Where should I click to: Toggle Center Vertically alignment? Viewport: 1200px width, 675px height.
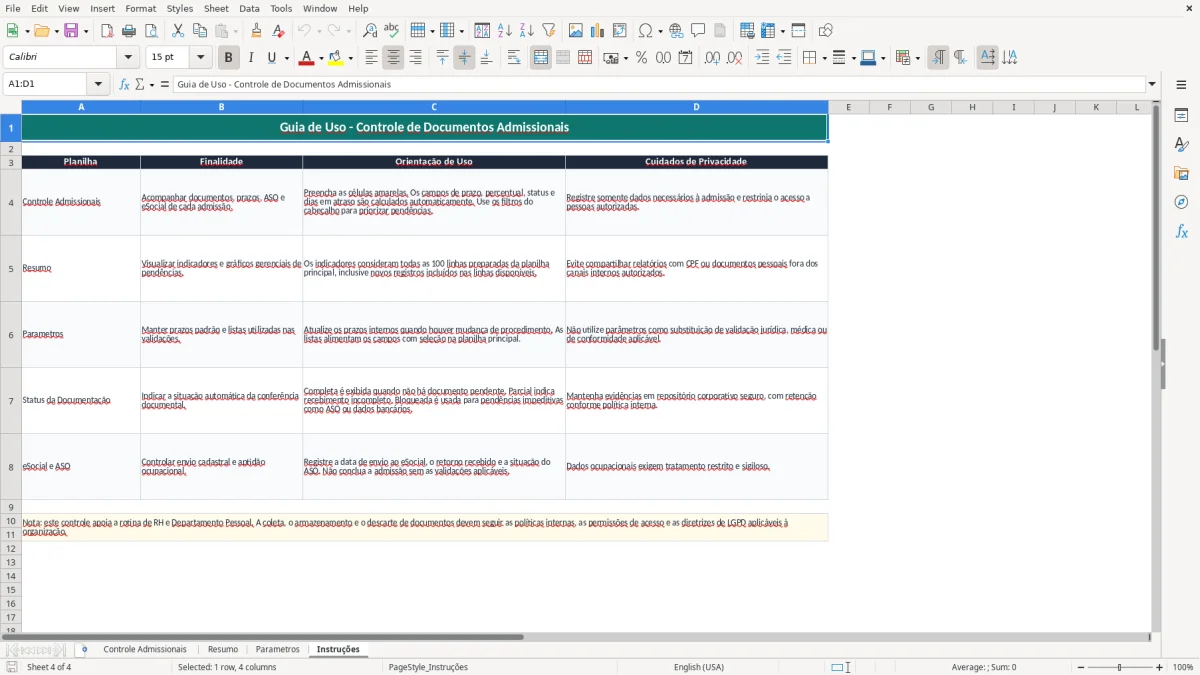464,58
